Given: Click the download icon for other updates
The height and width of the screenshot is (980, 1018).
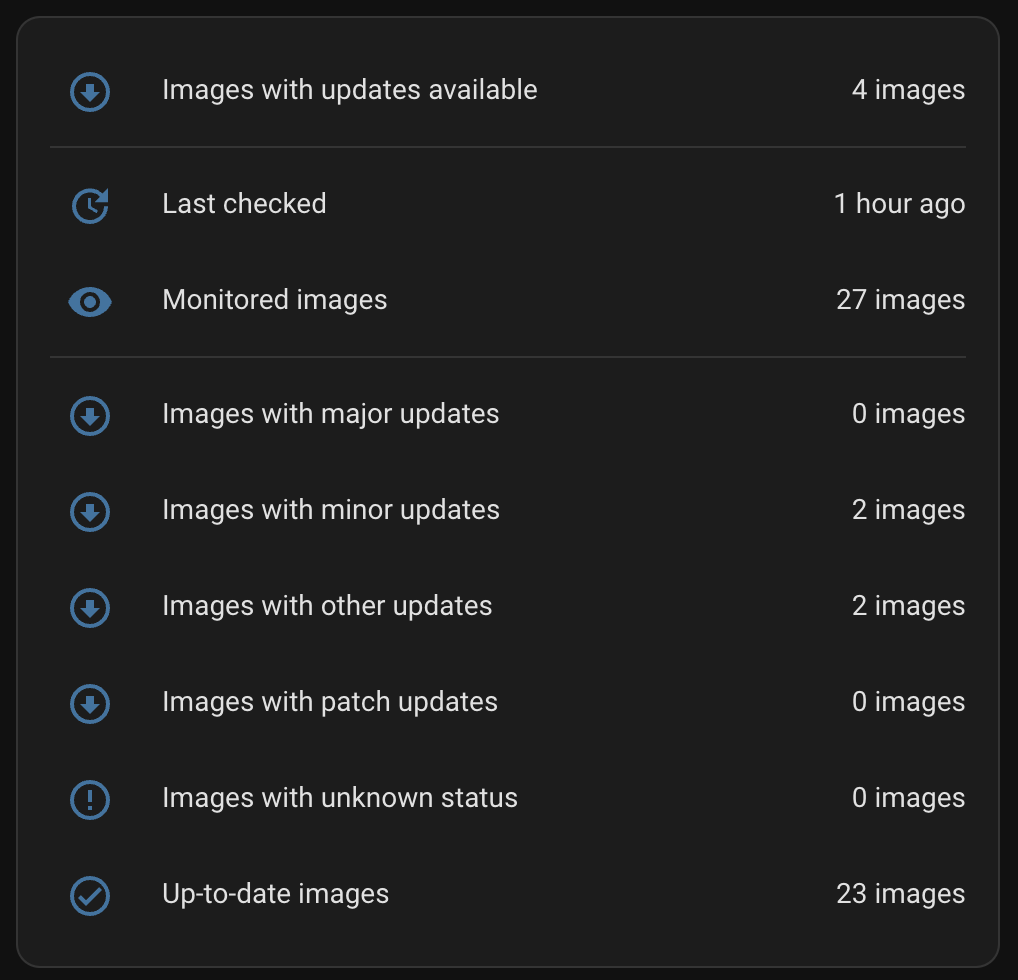Looking at the screenshot, I should click(x=90, y=608).
